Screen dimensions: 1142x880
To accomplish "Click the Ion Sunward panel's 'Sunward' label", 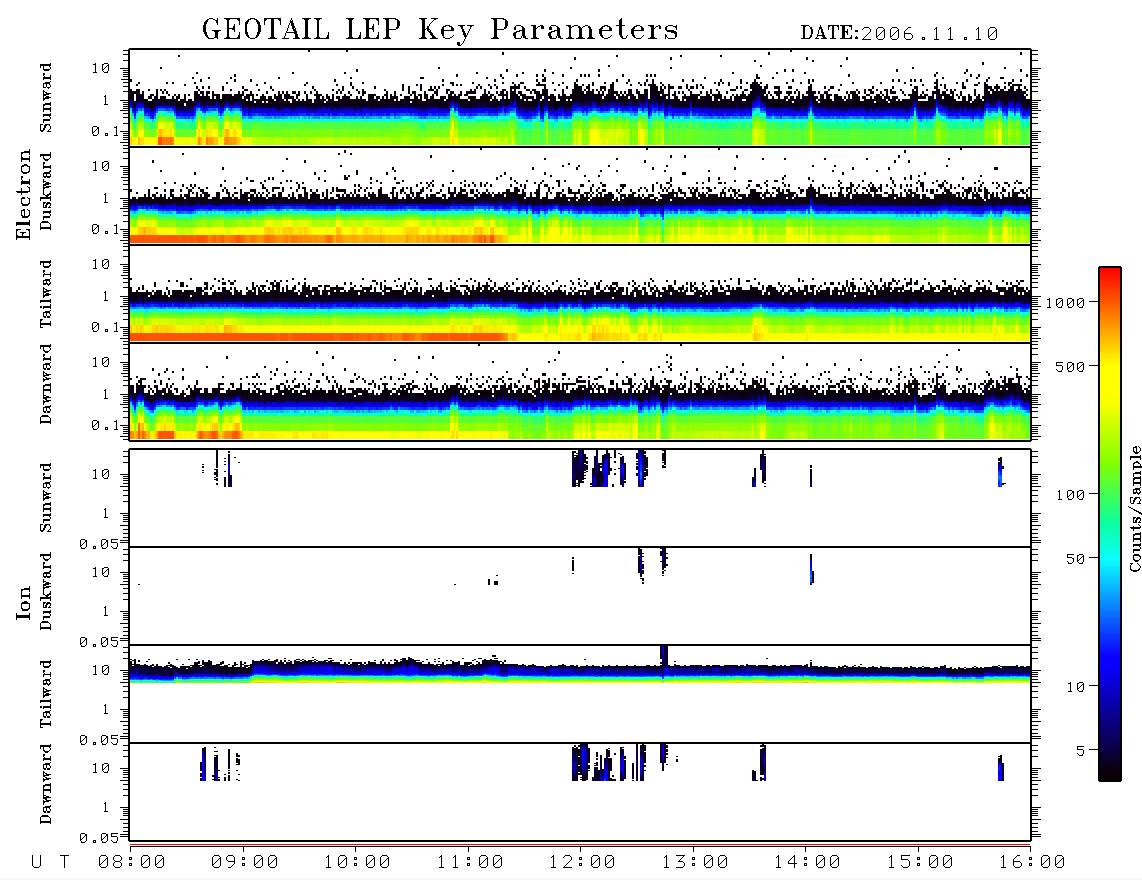I will tap(46, 498).
